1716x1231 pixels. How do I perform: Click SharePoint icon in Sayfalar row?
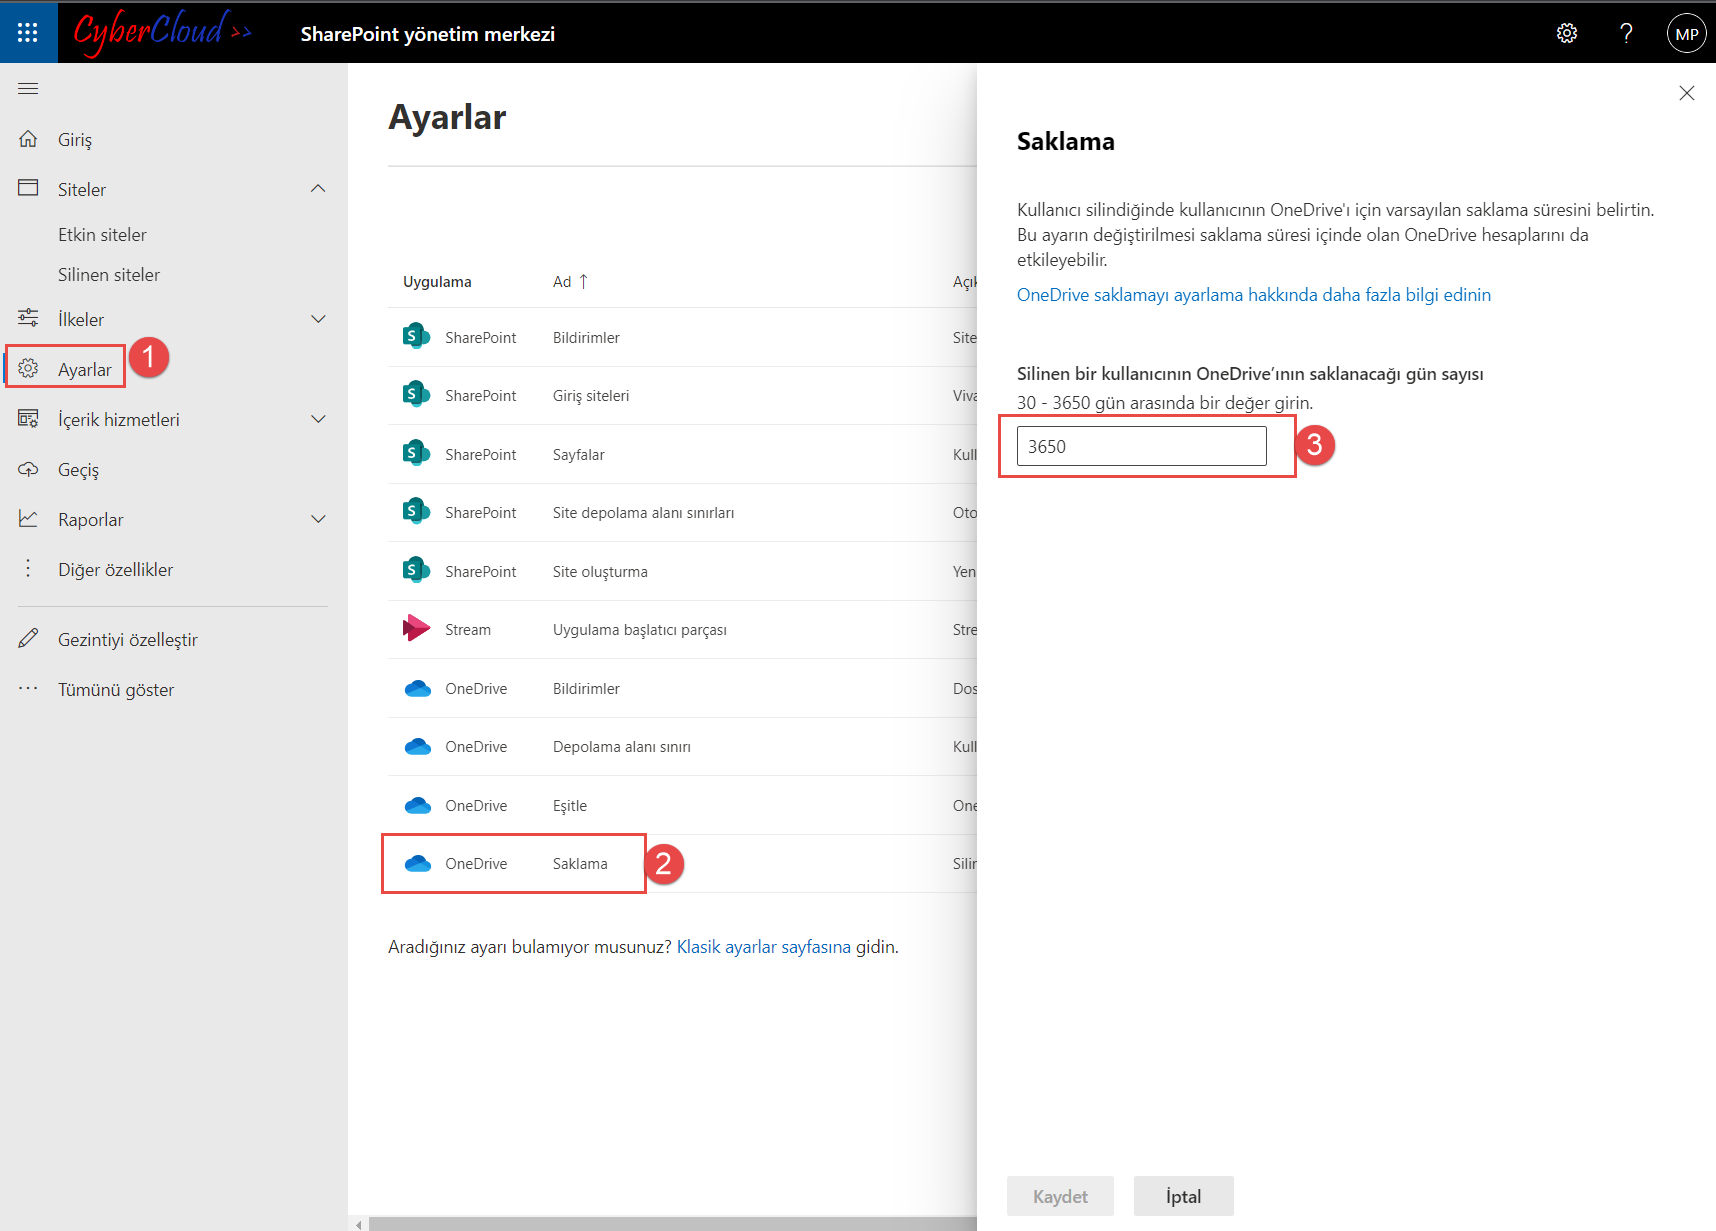tap(416, 453)
